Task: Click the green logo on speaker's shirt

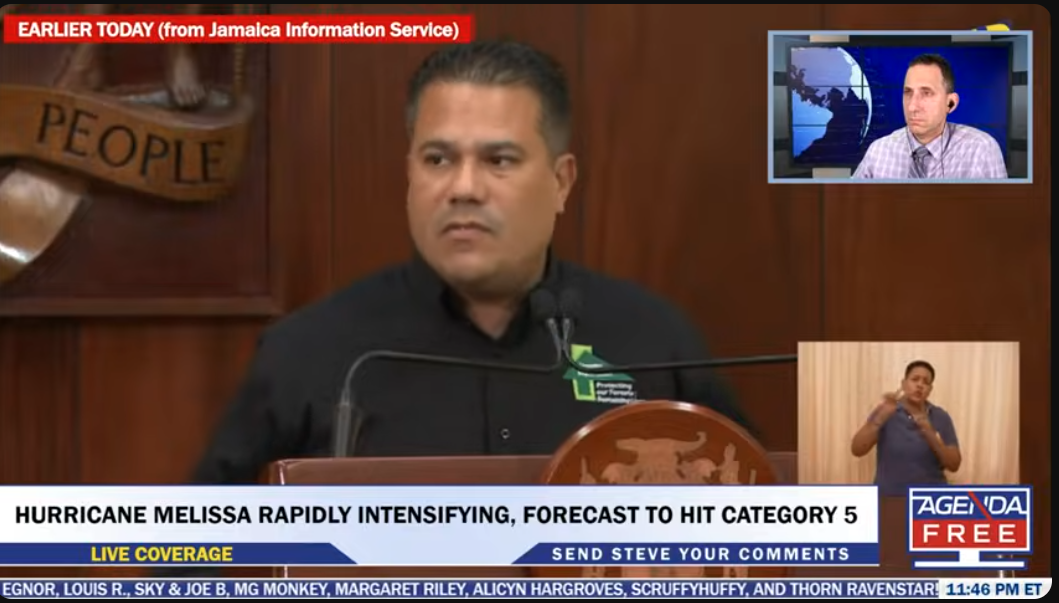Action: 599,375
